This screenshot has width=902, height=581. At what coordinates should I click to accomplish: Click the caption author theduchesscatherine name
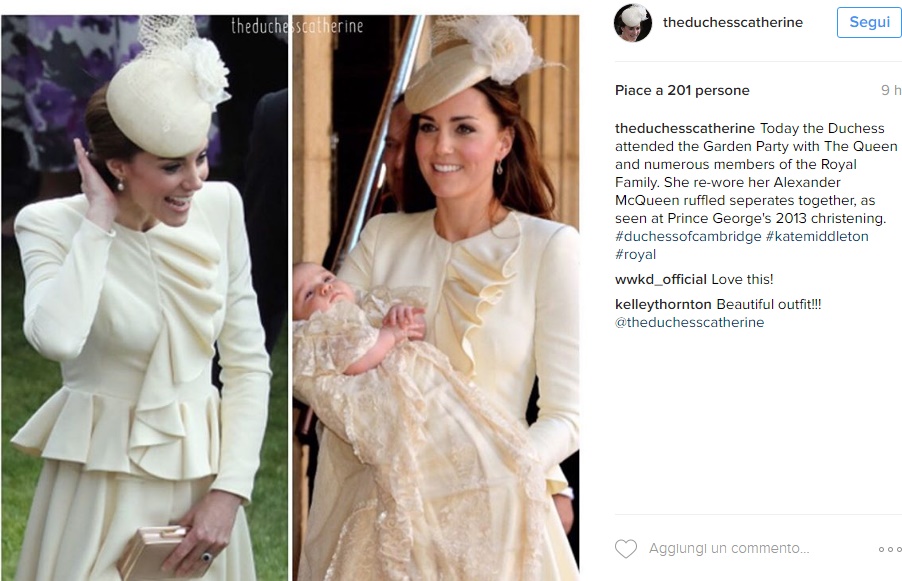(685, 128)
